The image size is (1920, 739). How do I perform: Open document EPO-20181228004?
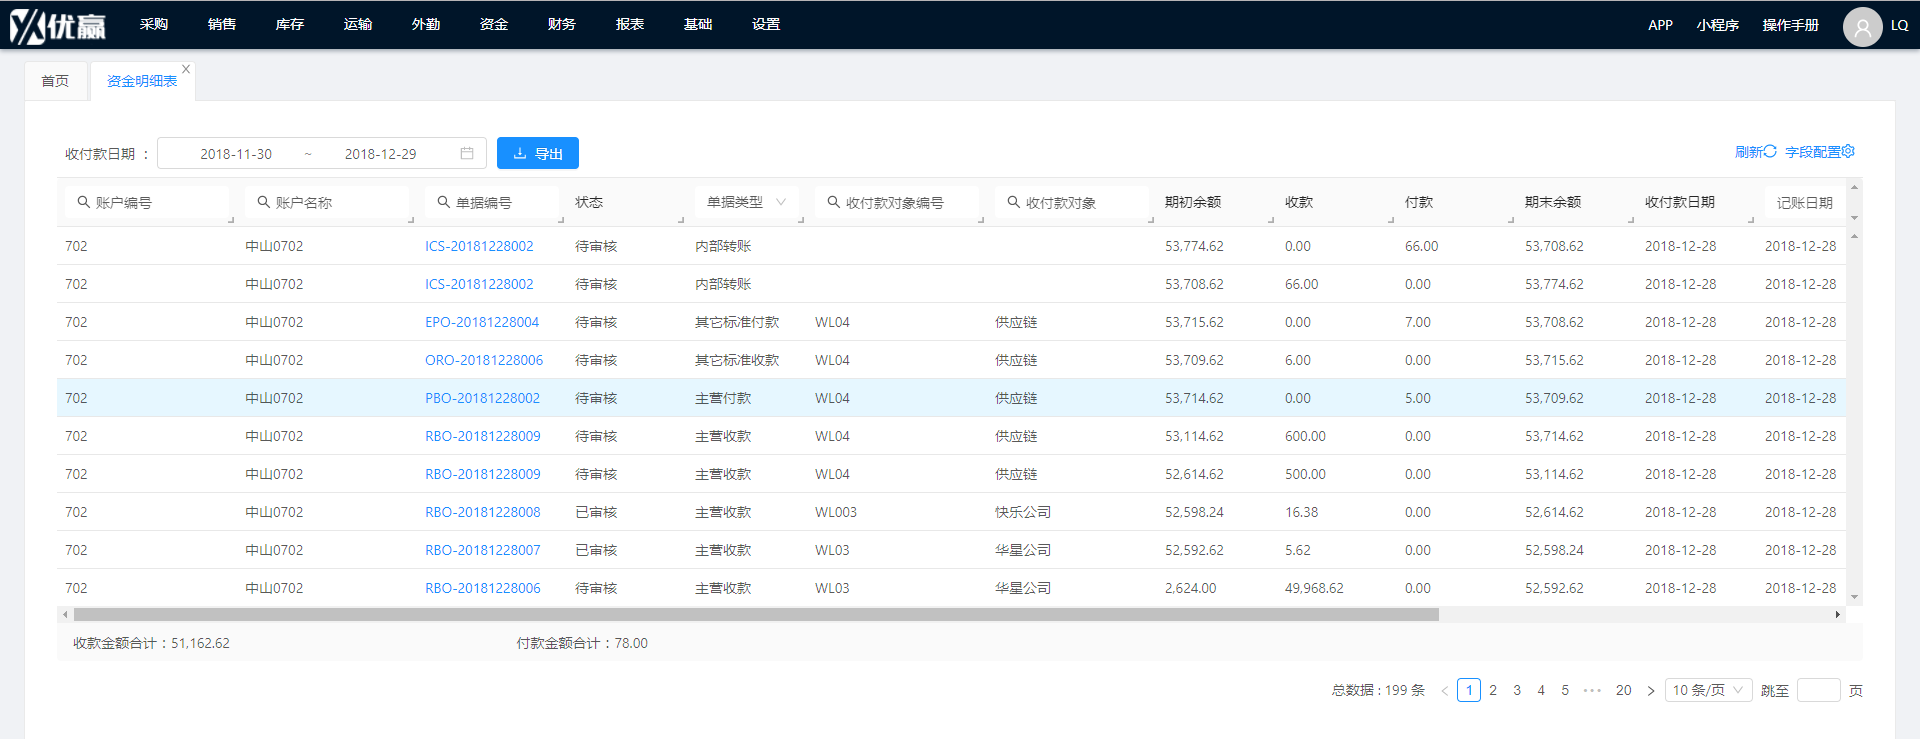482,322
